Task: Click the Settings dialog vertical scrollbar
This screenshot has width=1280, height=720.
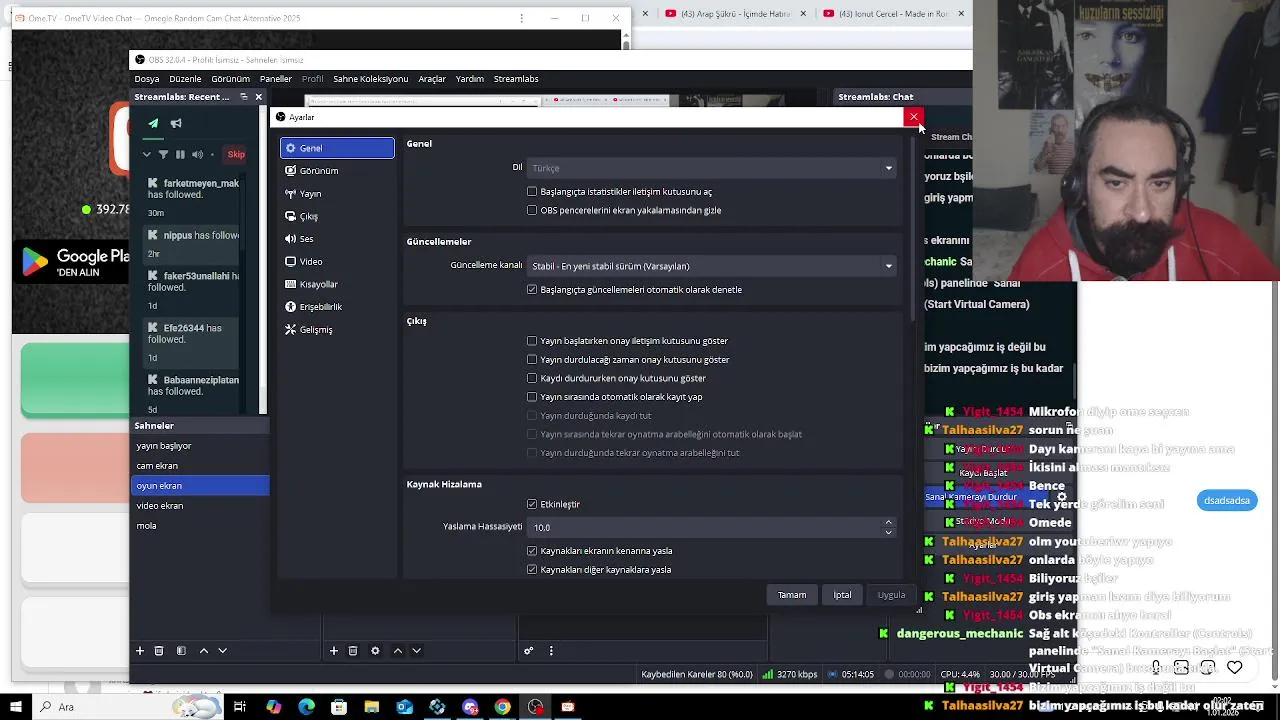Action: 913,227
